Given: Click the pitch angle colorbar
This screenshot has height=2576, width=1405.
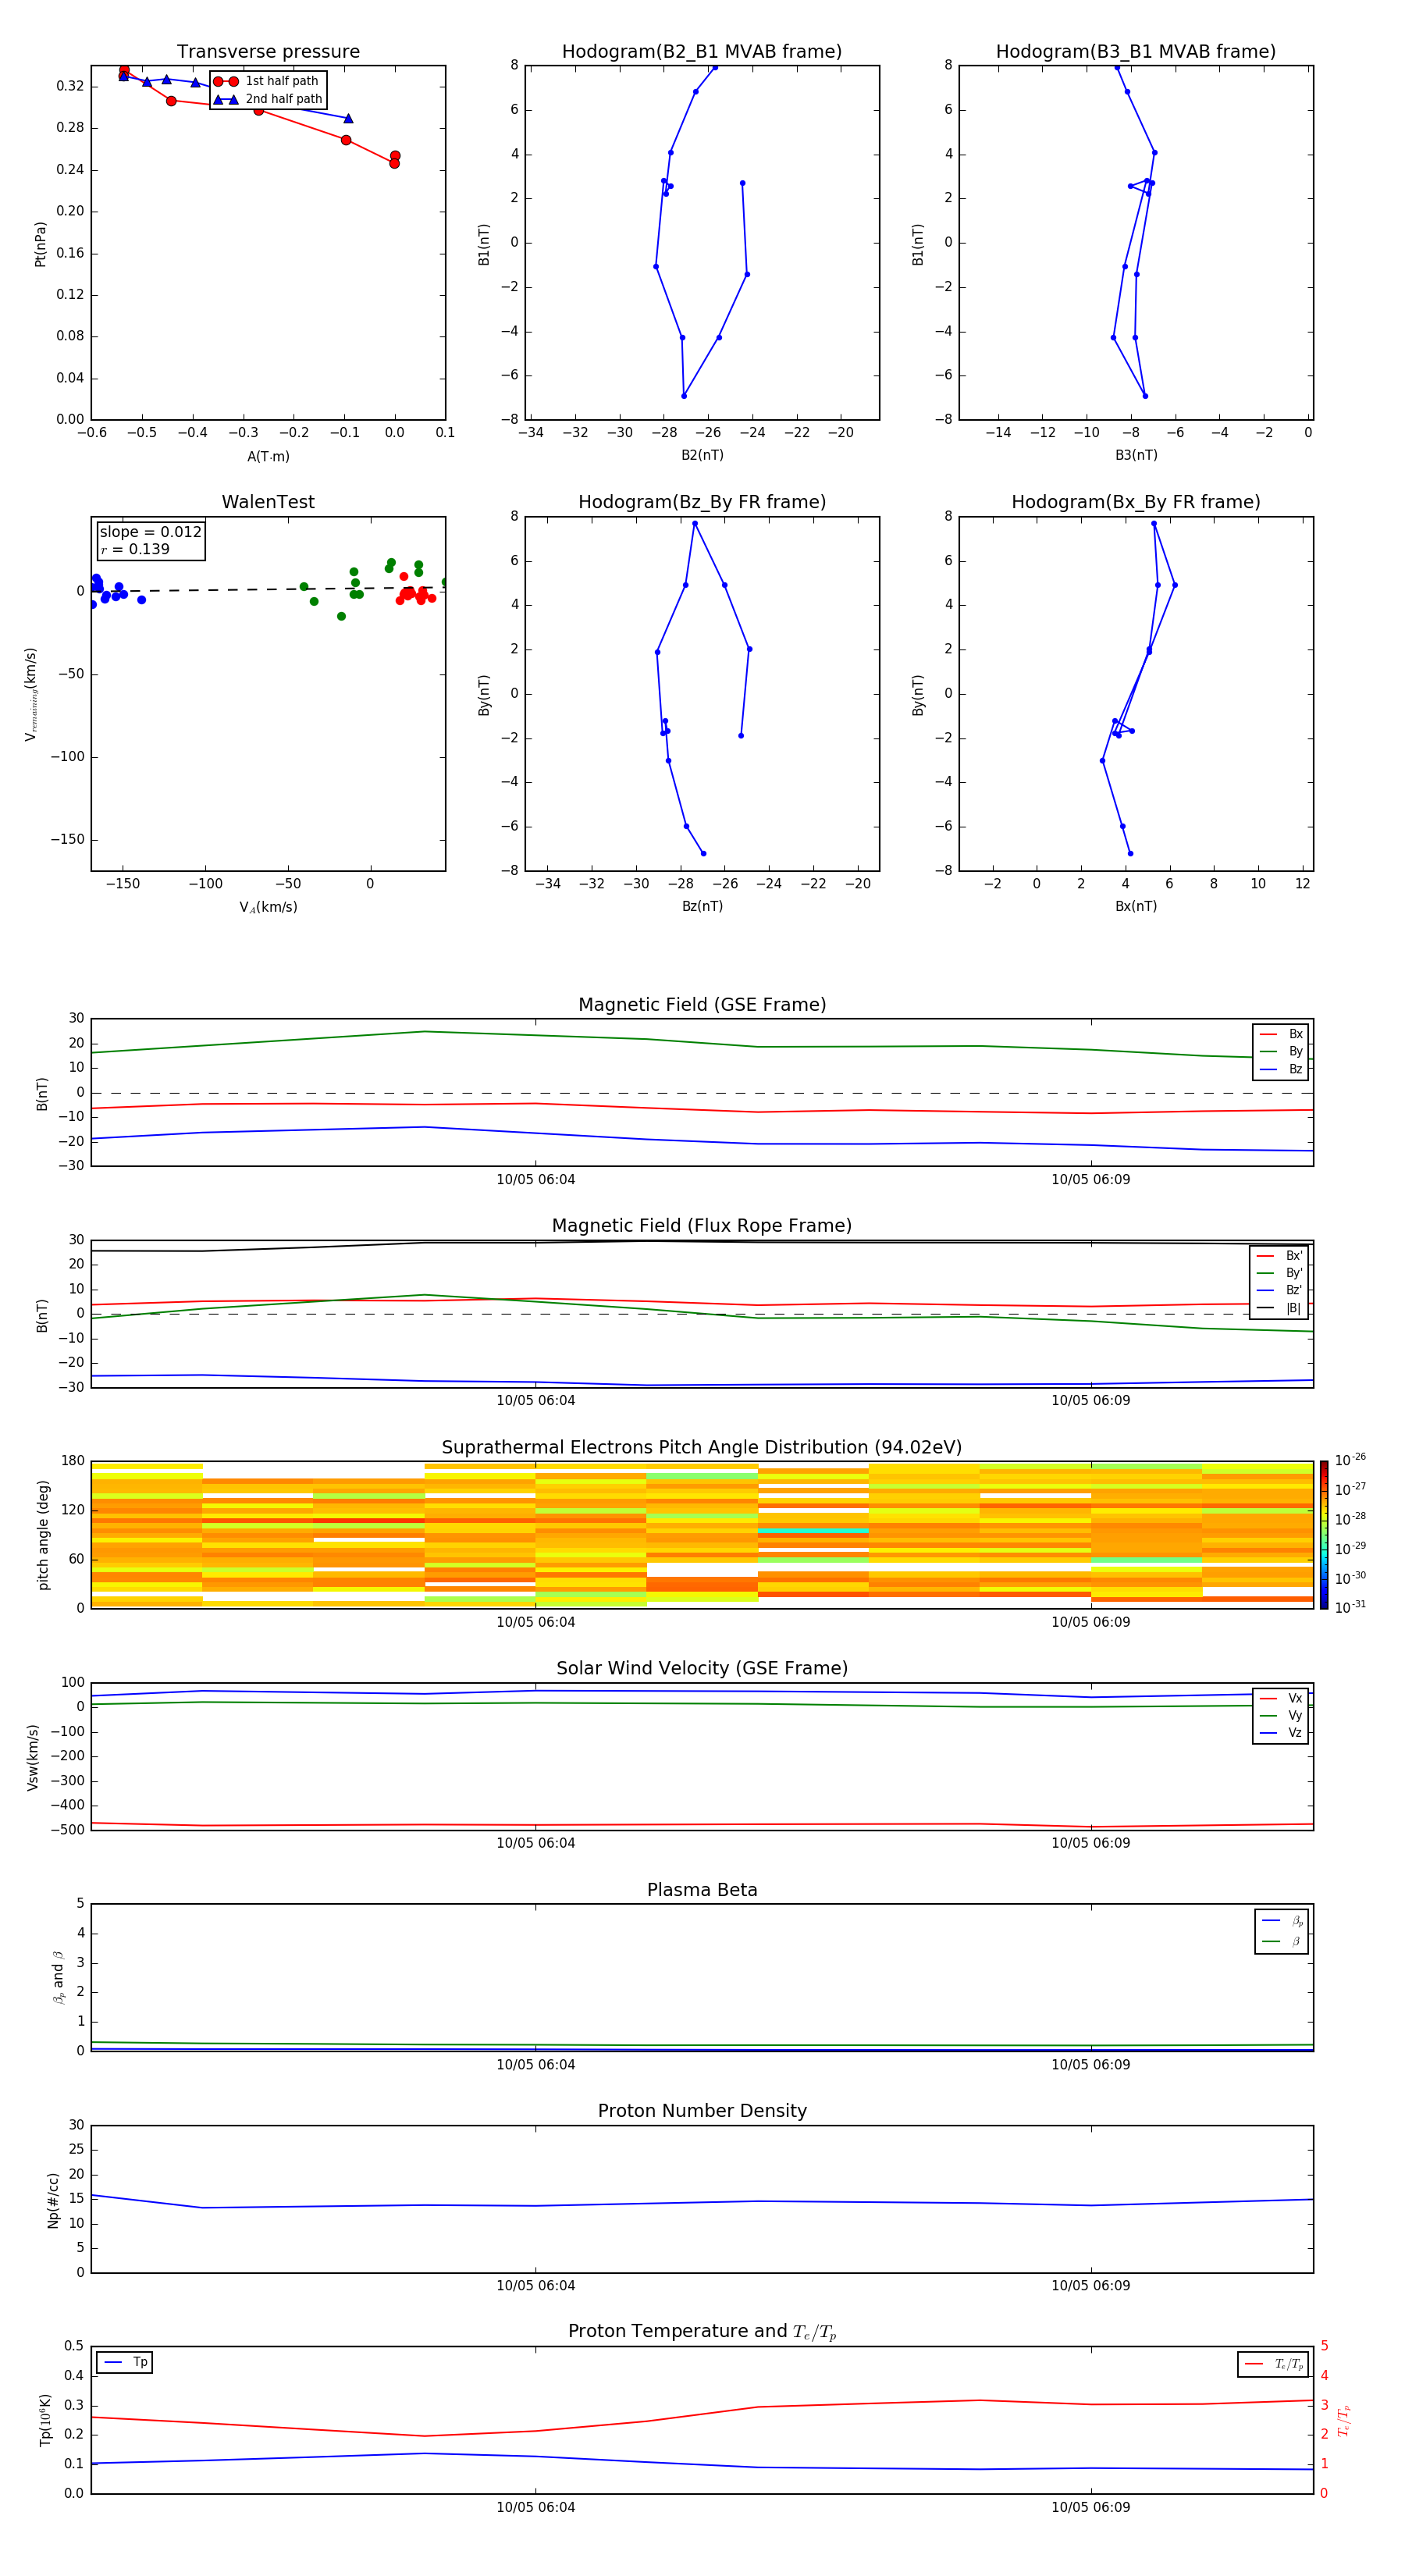Looking at the screenshot, I should point(1323,1535).
